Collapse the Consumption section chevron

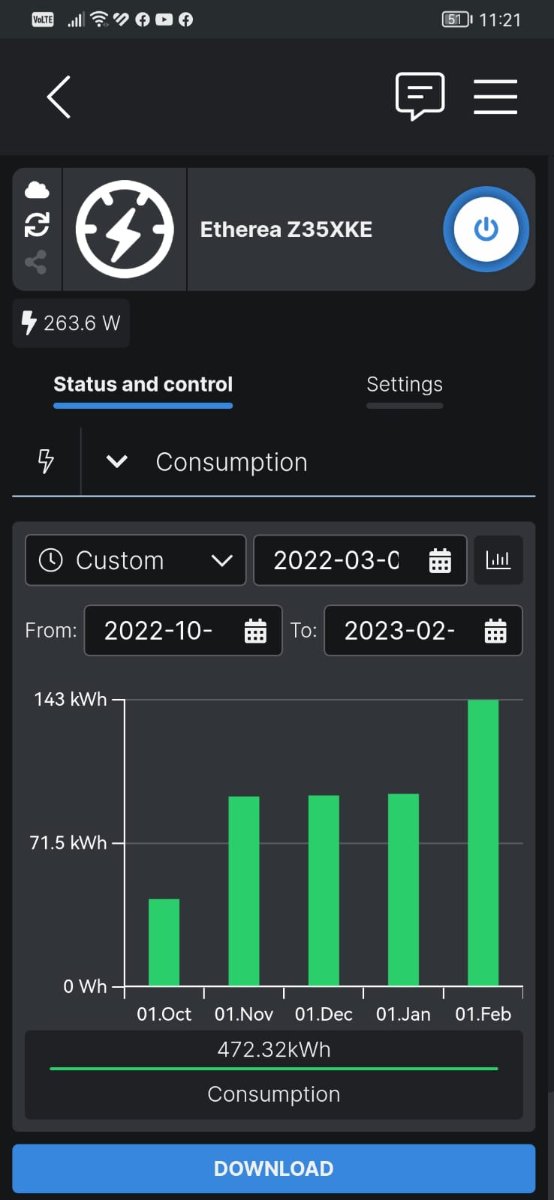(x=117, y=462)
